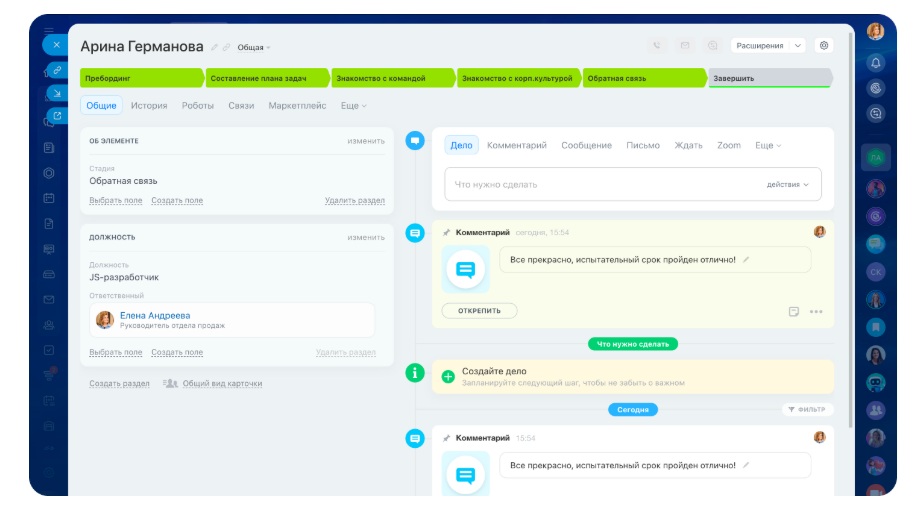Open card in new window icon
The width and height of the screenshot is (923, 520).
pyautogui.click(x=57, y=116)
